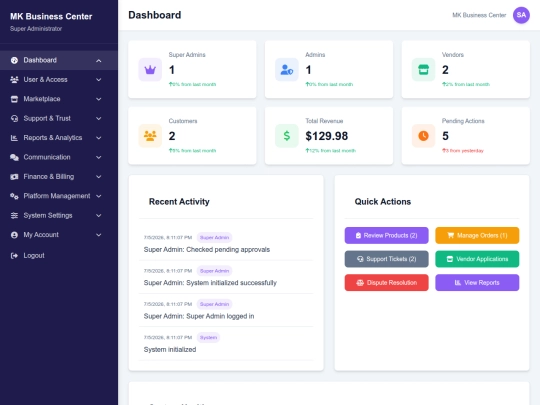Click the Marketplace store icon in sidebar
The image size is (540, 405).
14,99
